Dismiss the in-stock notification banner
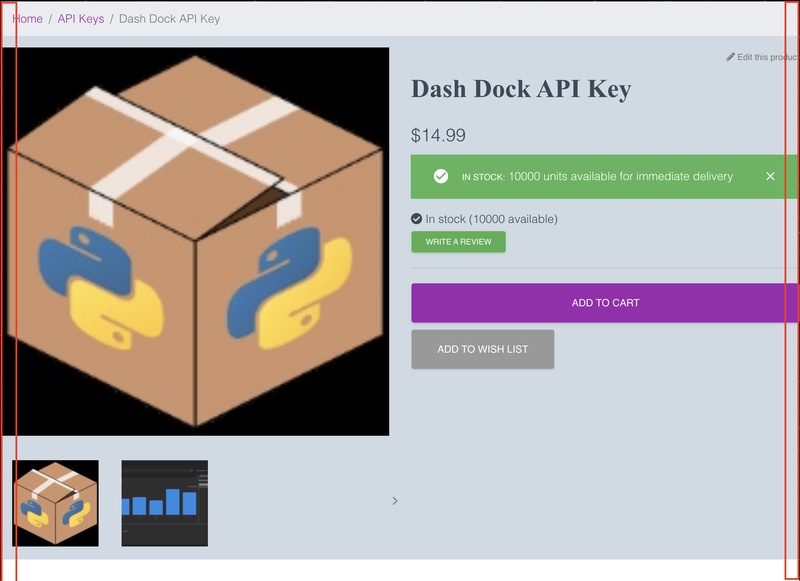Viewport: 800px width, 581px height. 770,176
